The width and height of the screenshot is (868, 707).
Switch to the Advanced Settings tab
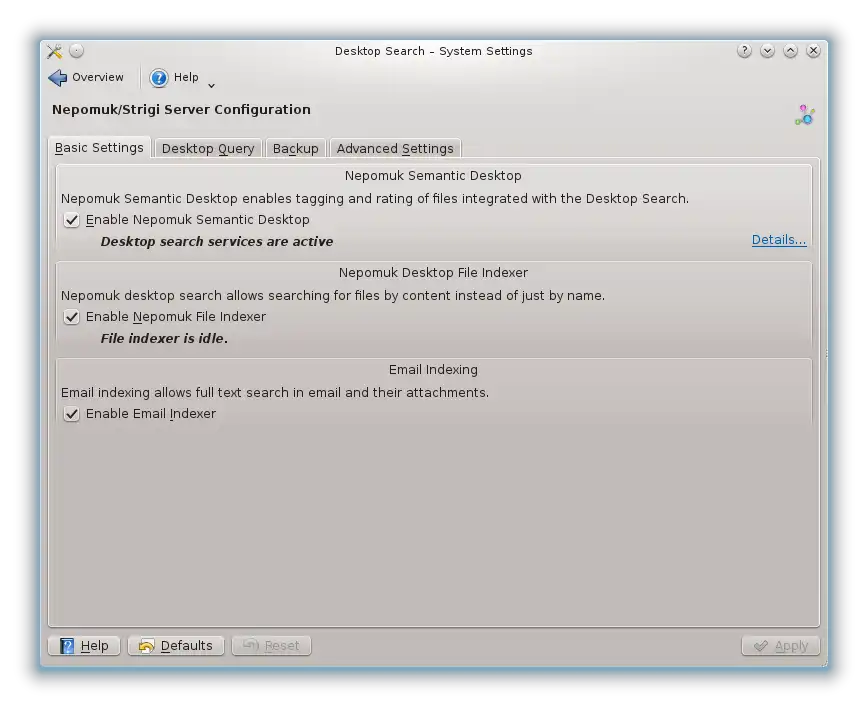coord(395,148)
